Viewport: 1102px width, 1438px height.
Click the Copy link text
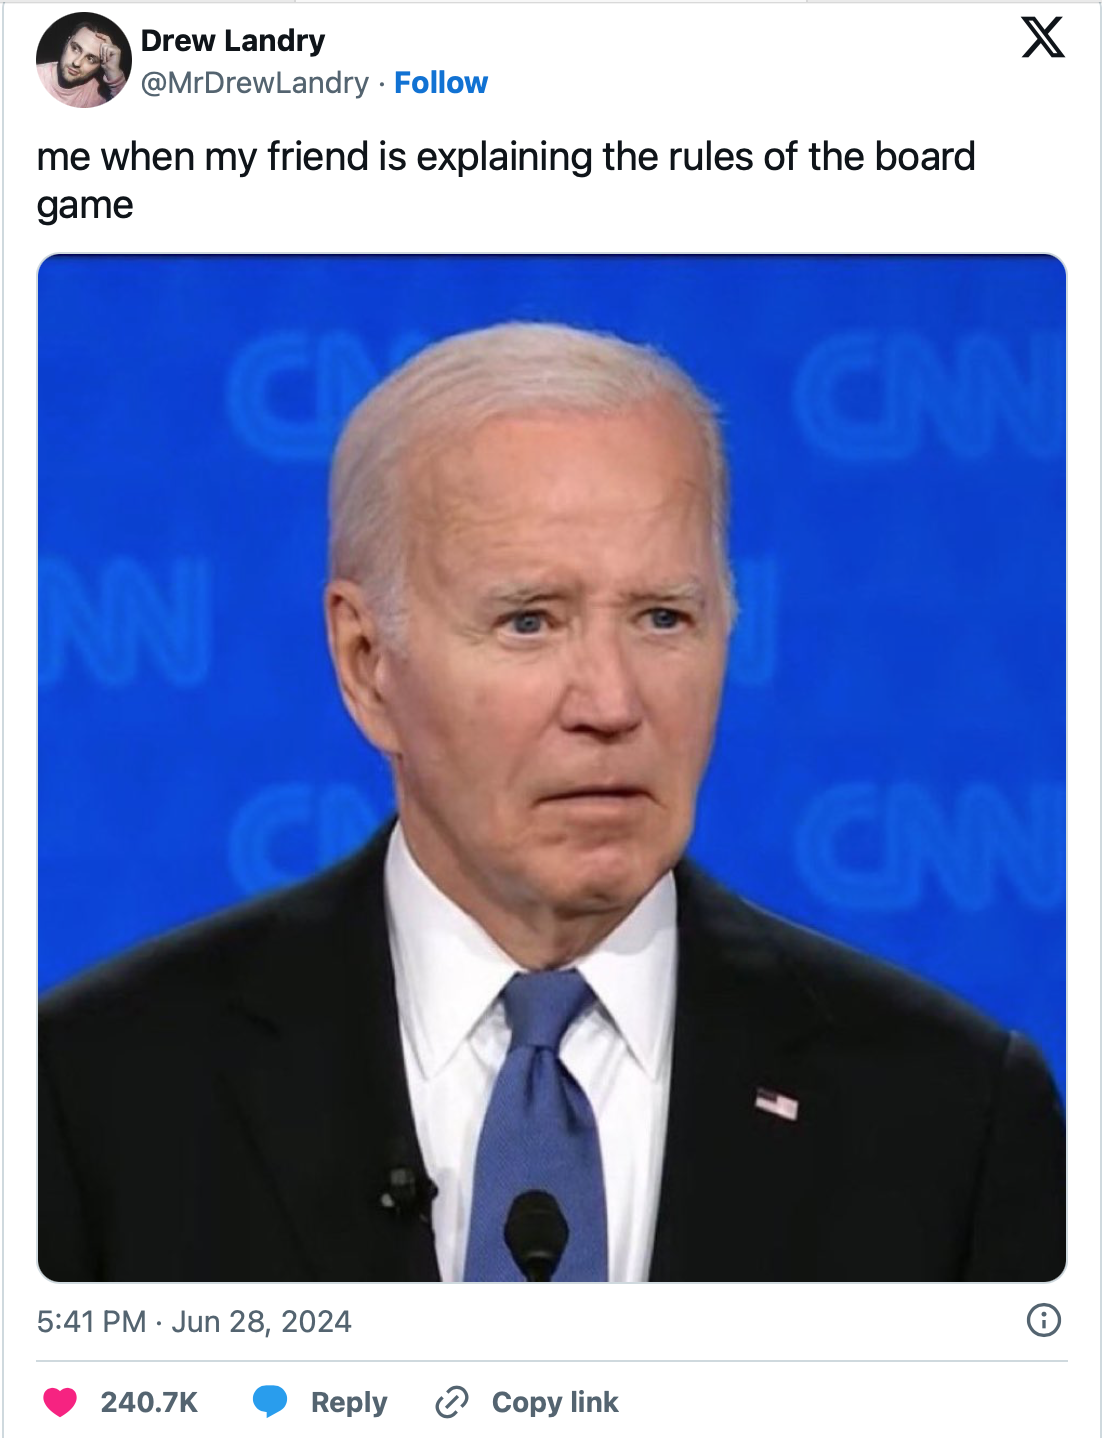click(x=555, y=1403)
